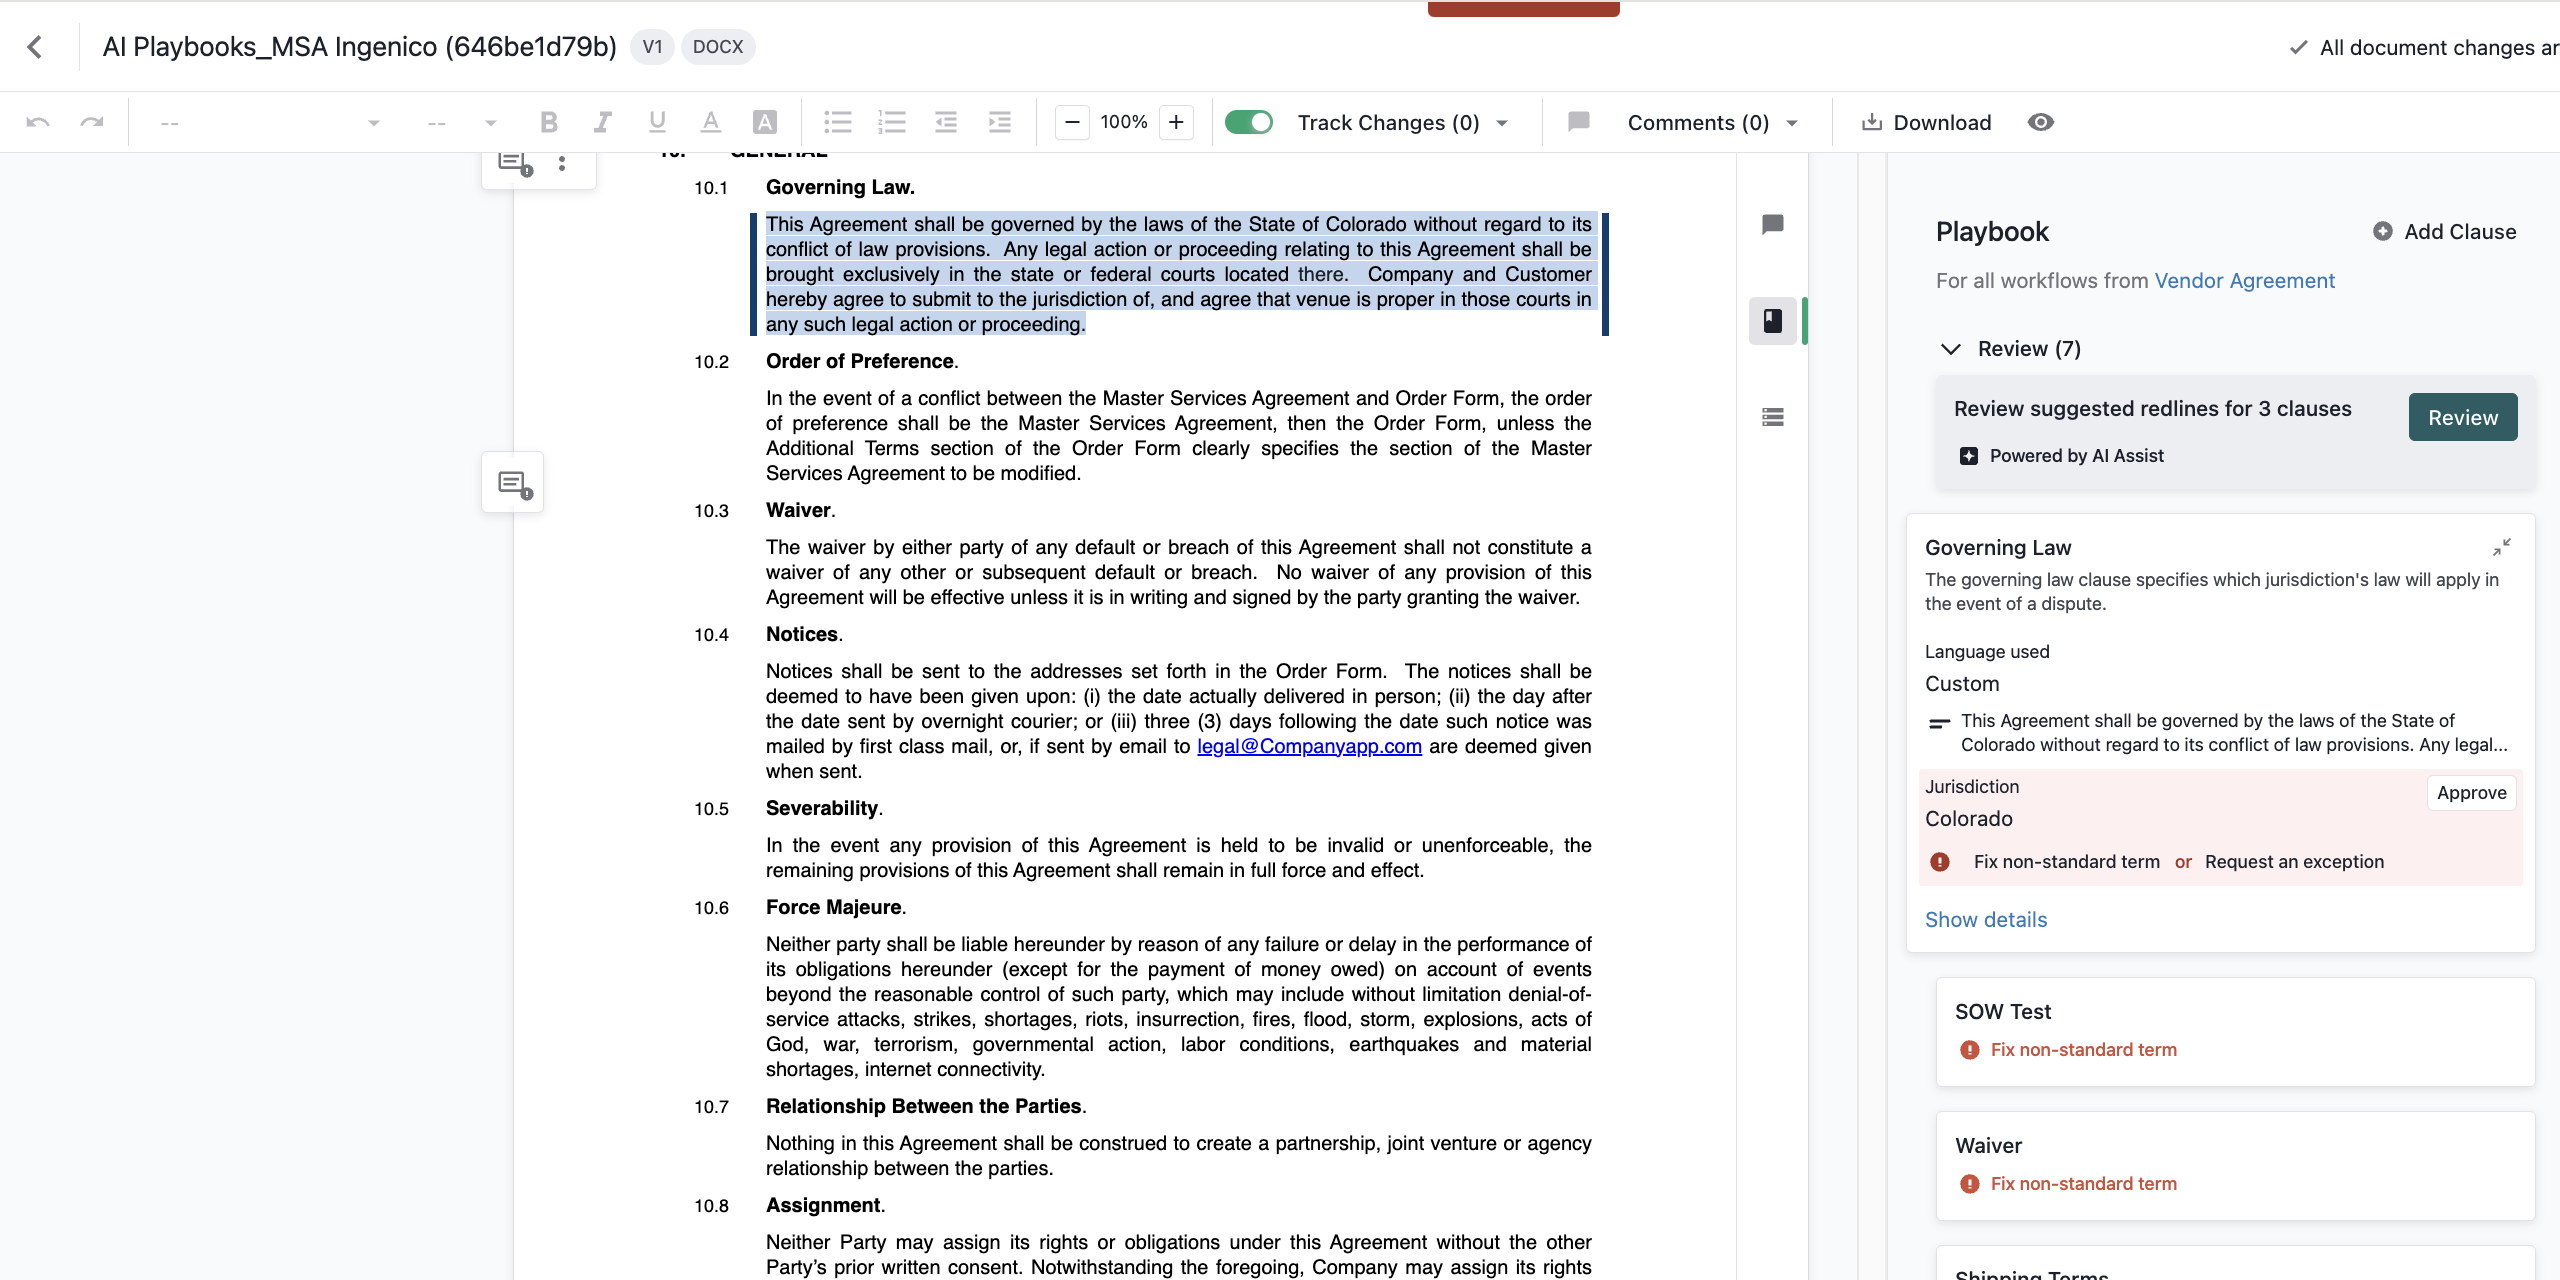Redo the last edit

click(x=92, y=122)
